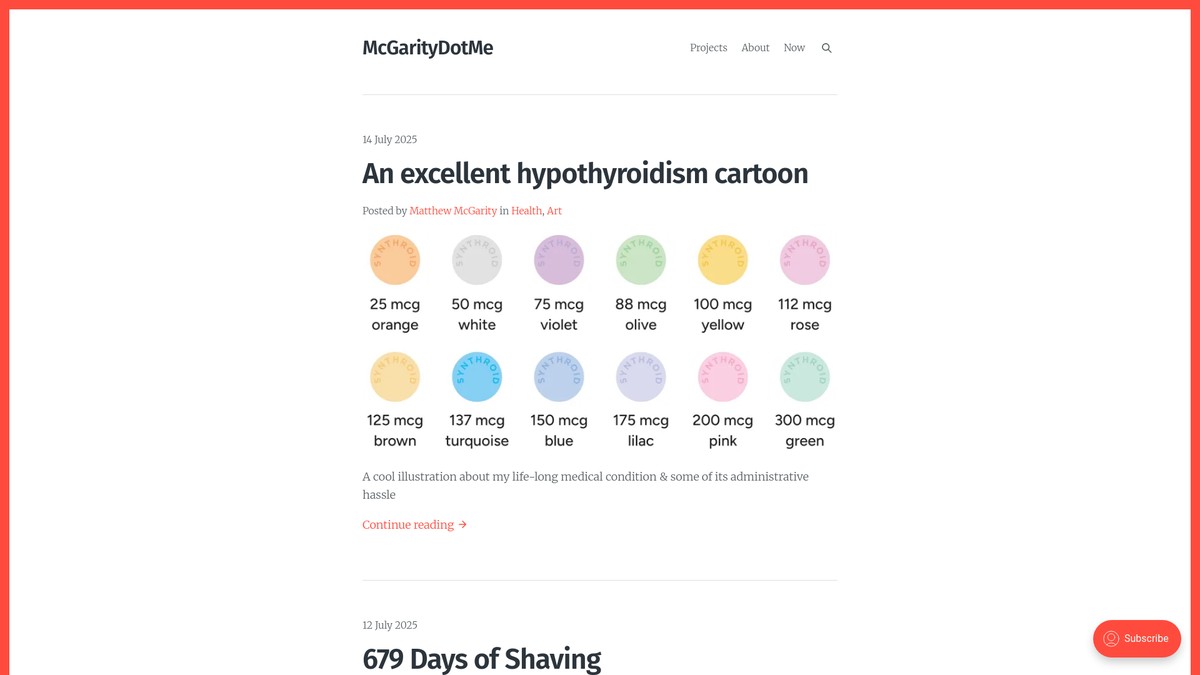This screenshot has width=1200, height=675.
Task: Open the Health category link
Action: (x=526, y=211)
